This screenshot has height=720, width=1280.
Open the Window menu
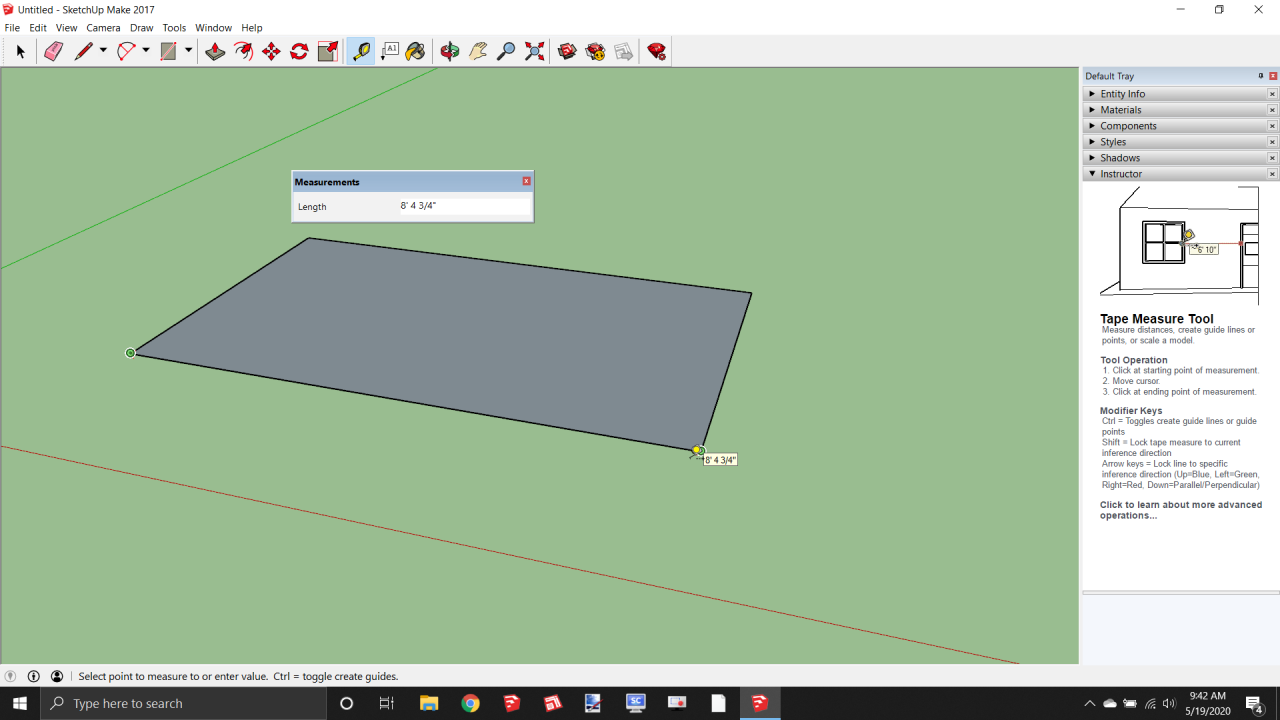point(213,28)
